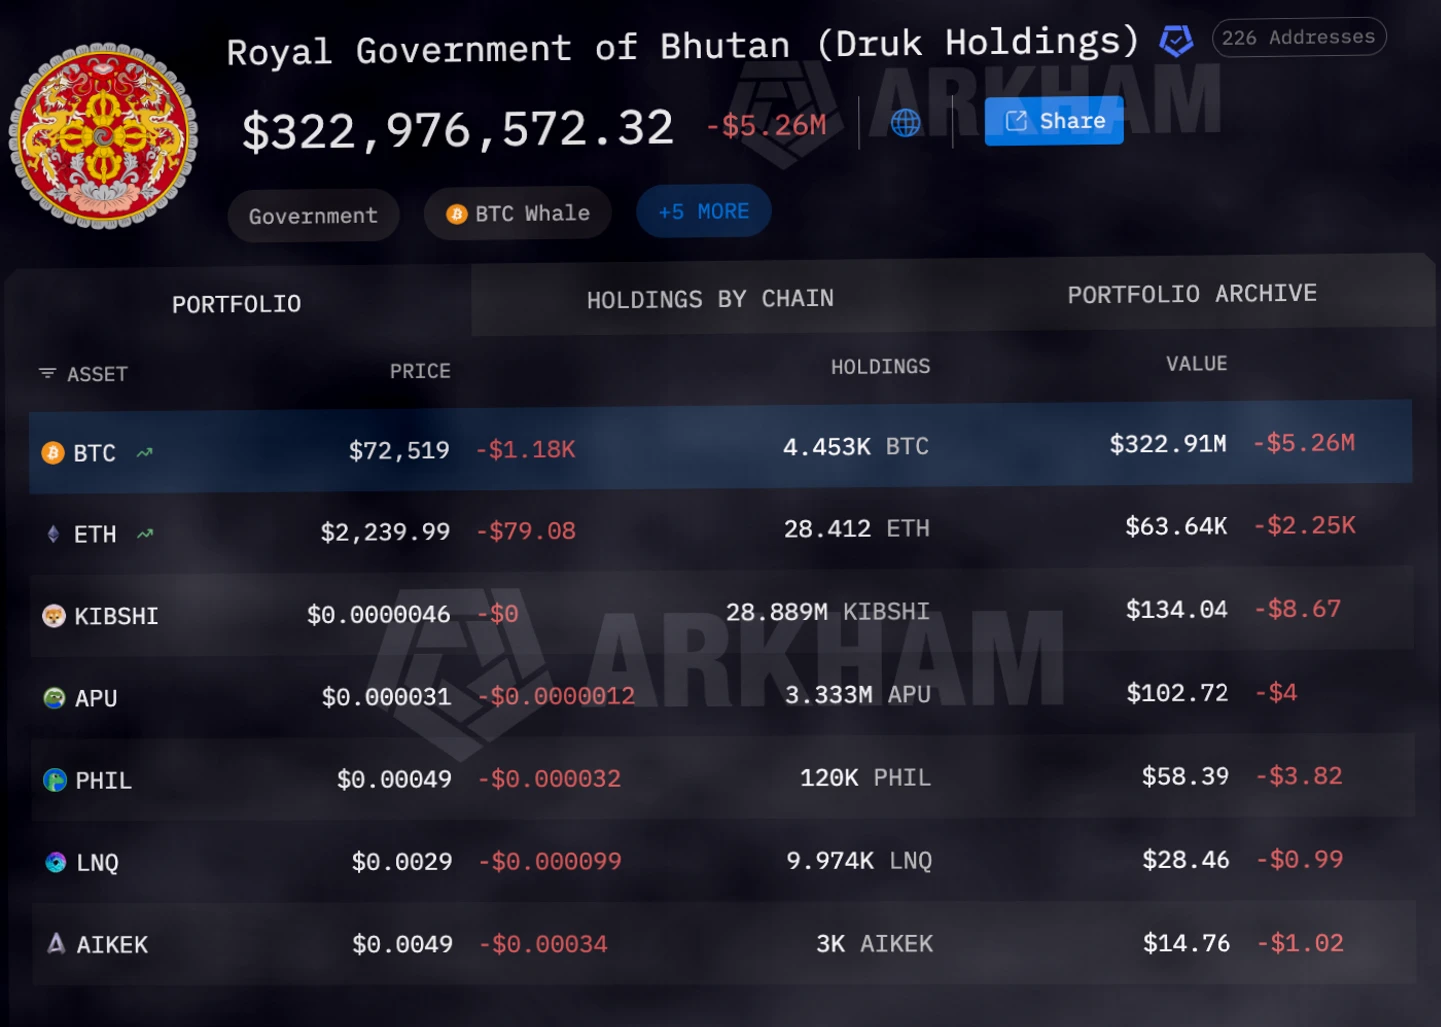Click the KIBSHI token icon

(54, 616)
